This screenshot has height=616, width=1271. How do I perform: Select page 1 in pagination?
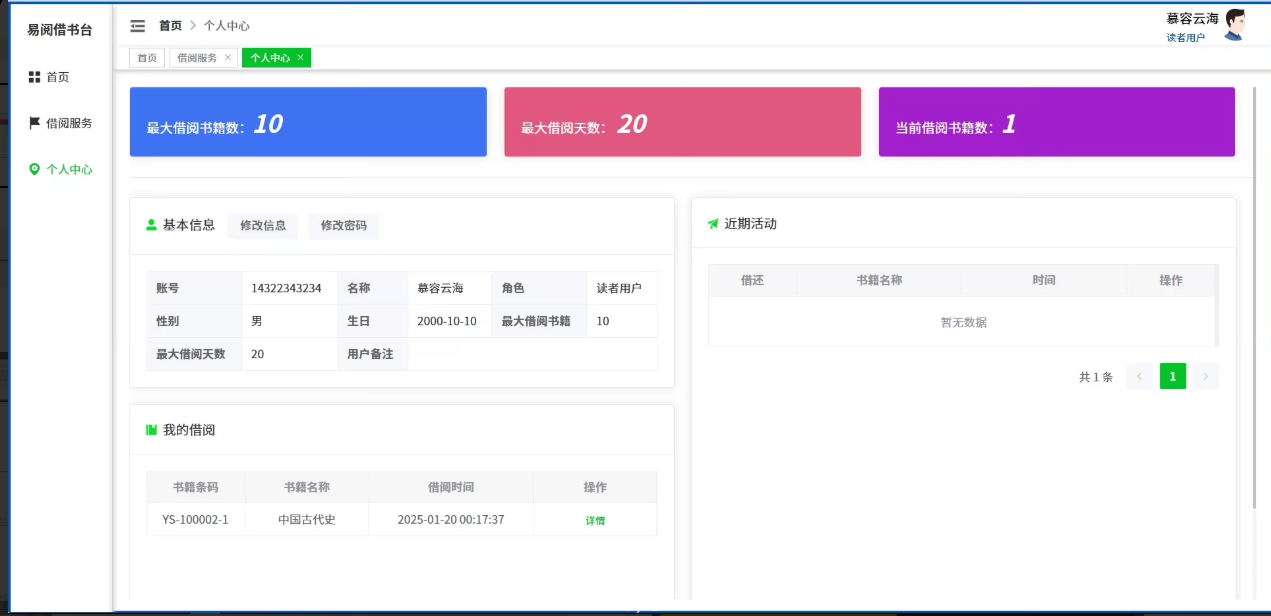(1173, 376)
